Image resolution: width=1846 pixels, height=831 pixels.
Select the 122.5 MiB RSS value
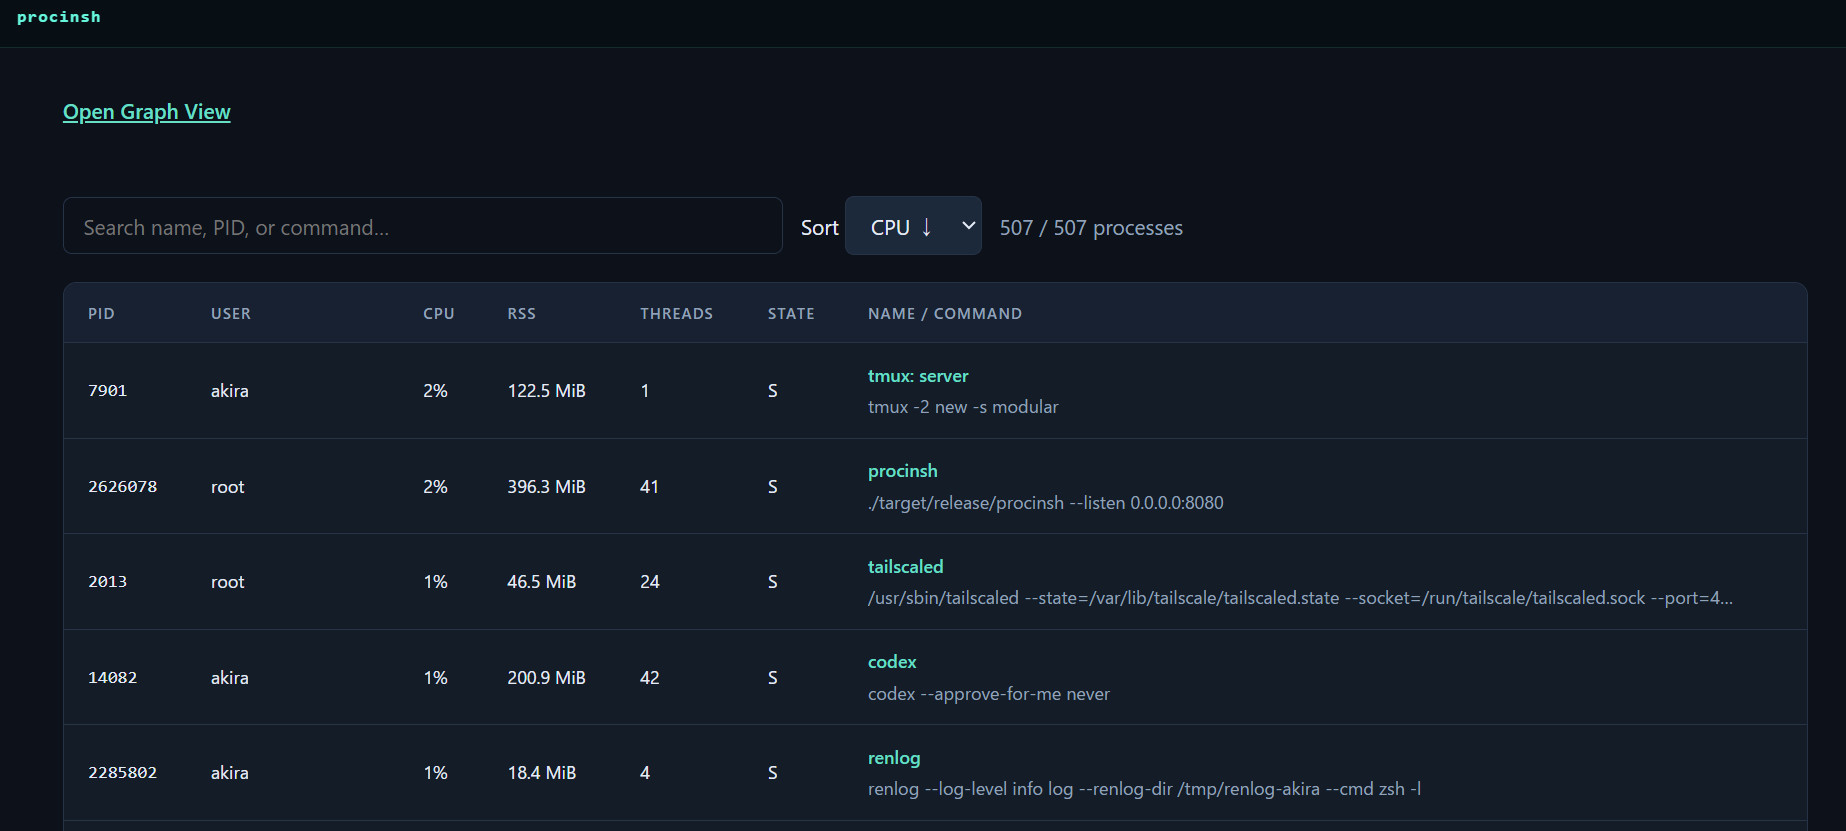click(x=547, y=391)
